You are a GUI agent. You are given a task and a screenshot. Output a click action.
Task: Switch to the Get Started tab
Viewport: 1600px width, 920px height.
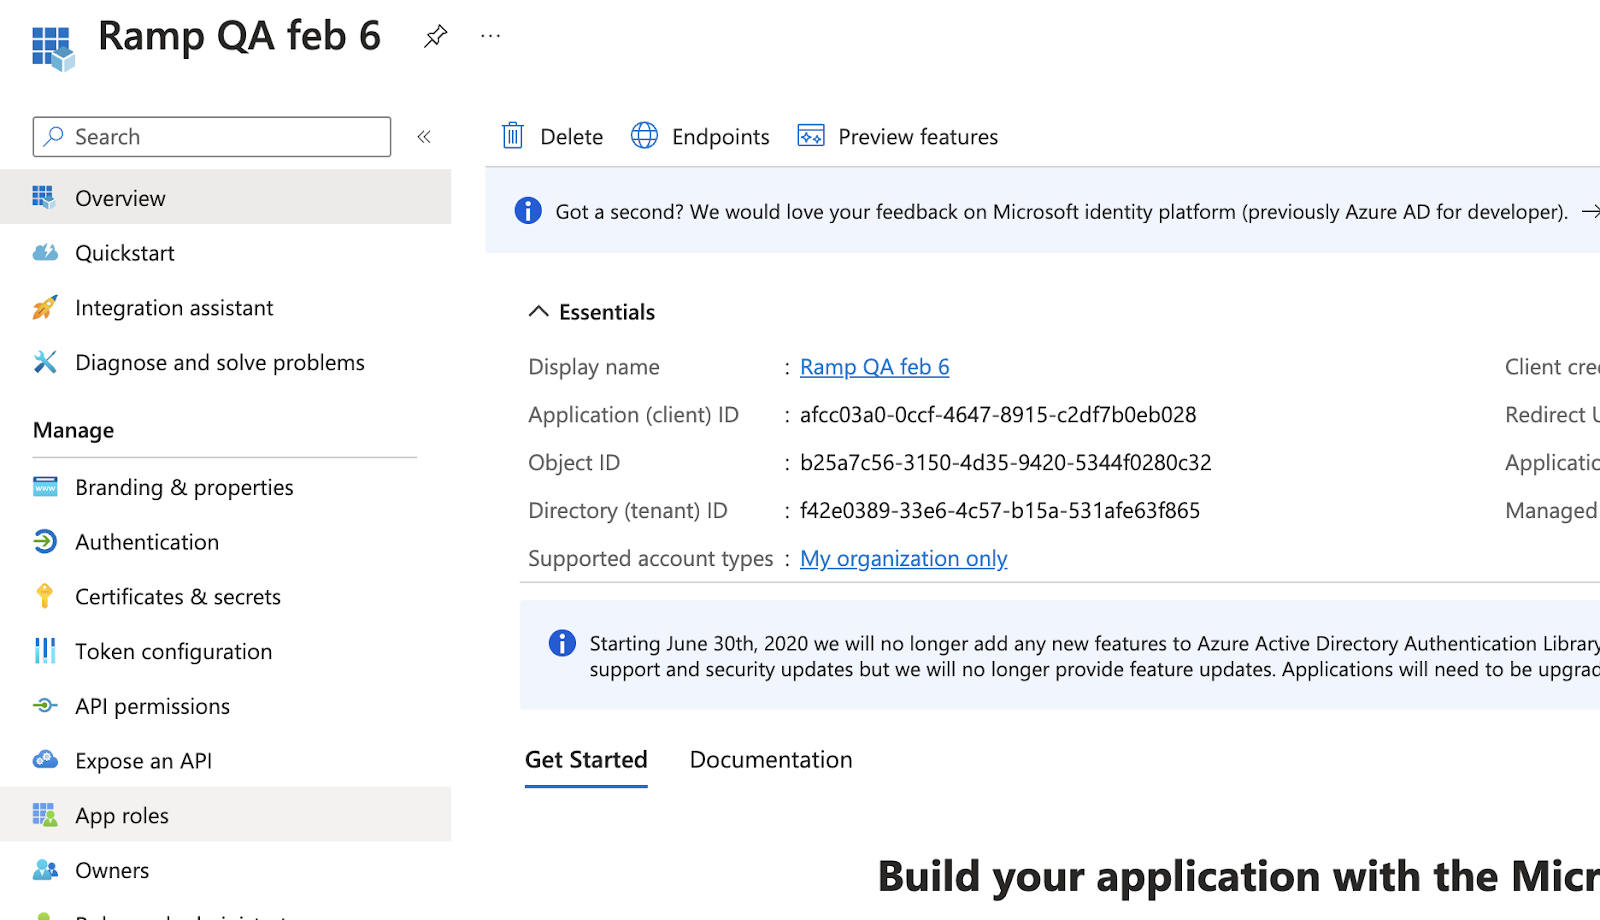click(586, 760)
